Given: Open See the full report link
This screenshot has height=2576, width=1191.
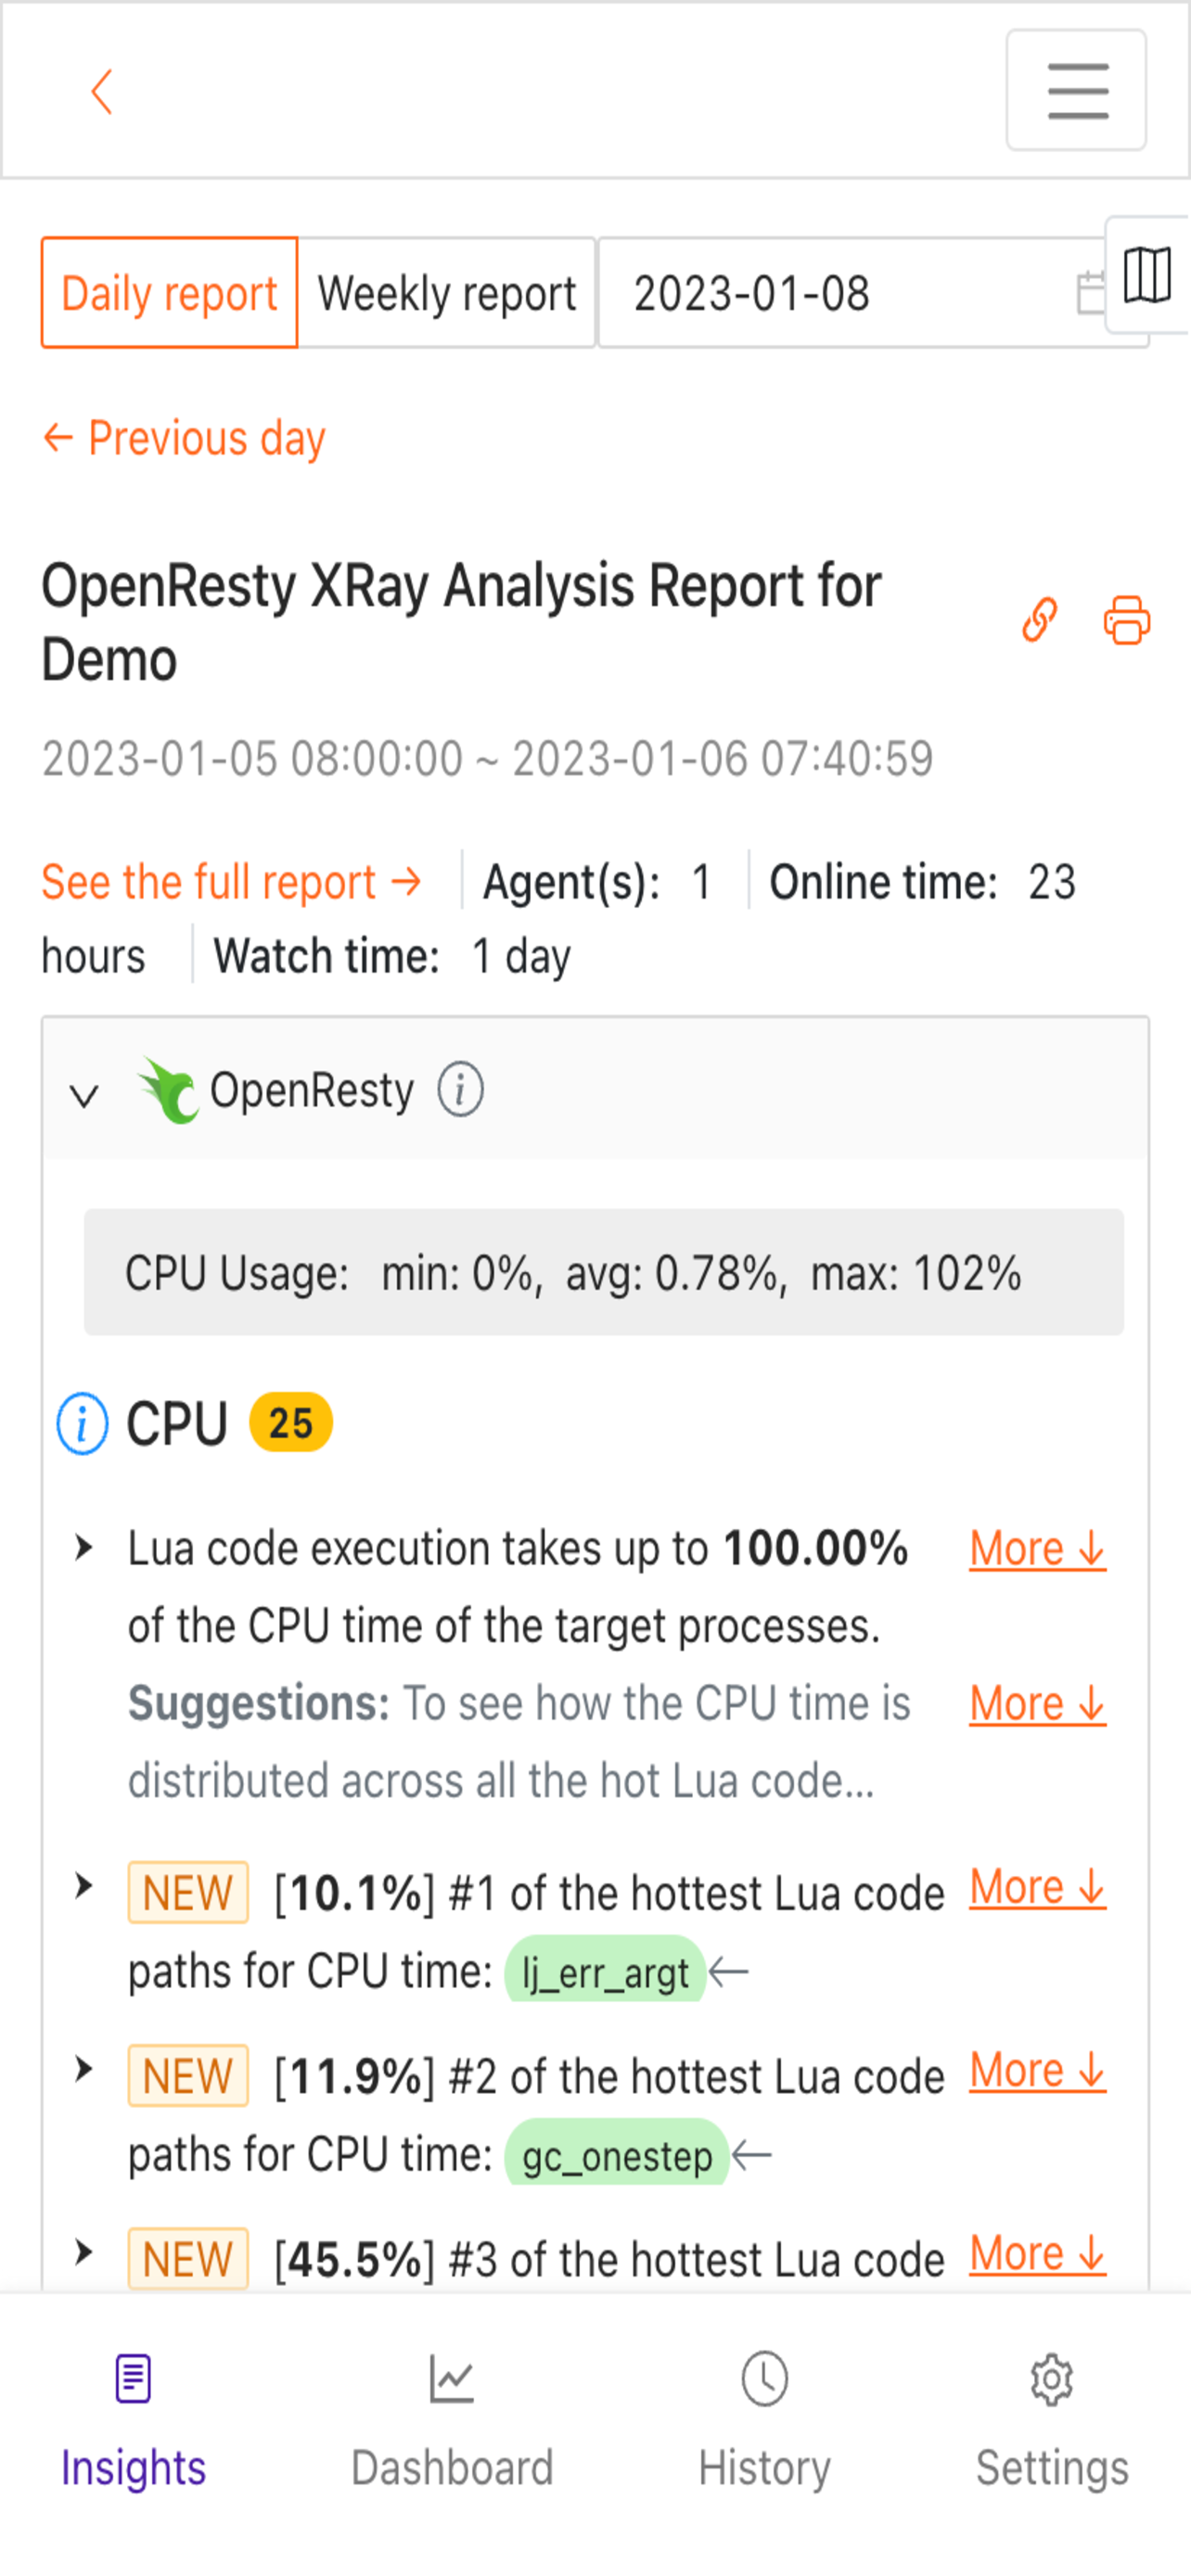Looking at the screenshot, I should [x=231, y=882].
